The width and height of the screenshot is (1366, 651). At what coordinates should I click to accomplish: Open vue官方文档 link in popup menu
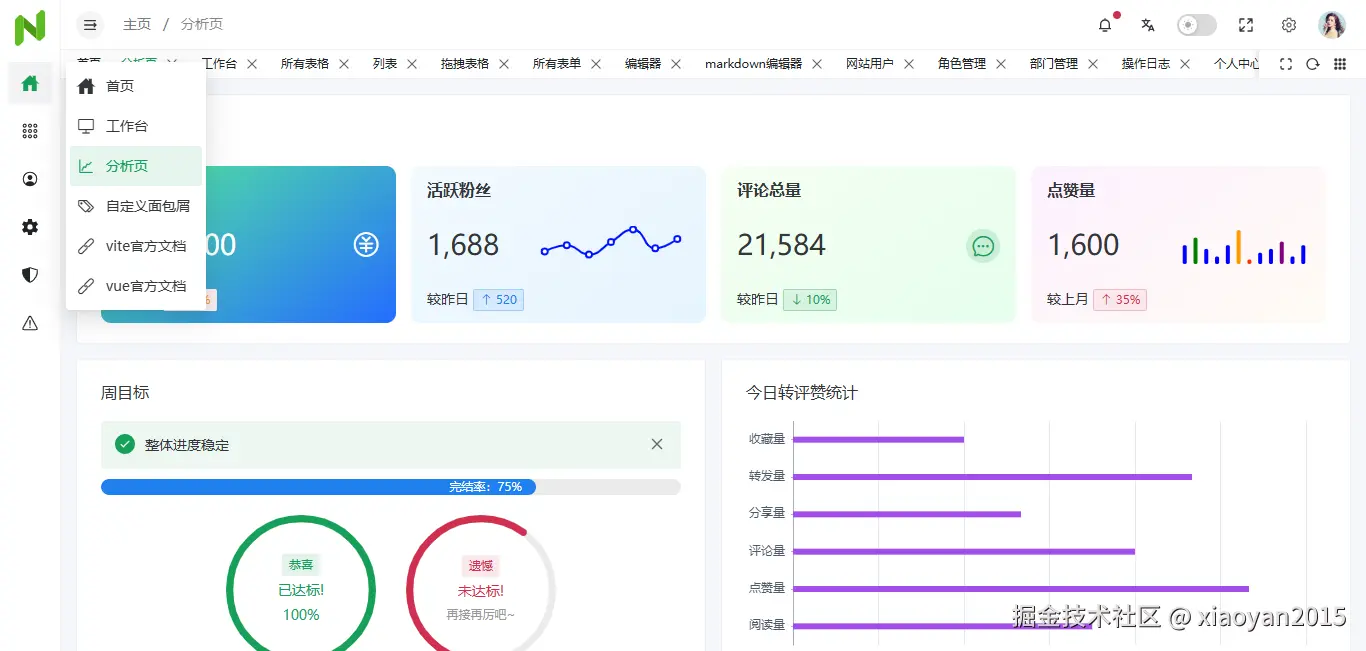(x=136, y=286)
